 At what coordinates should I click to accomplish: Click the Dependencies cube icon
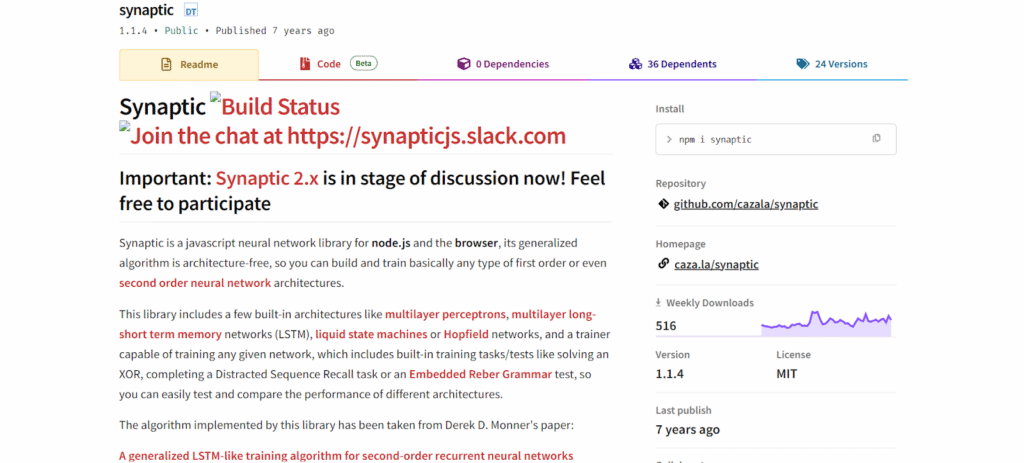point(463,64)
